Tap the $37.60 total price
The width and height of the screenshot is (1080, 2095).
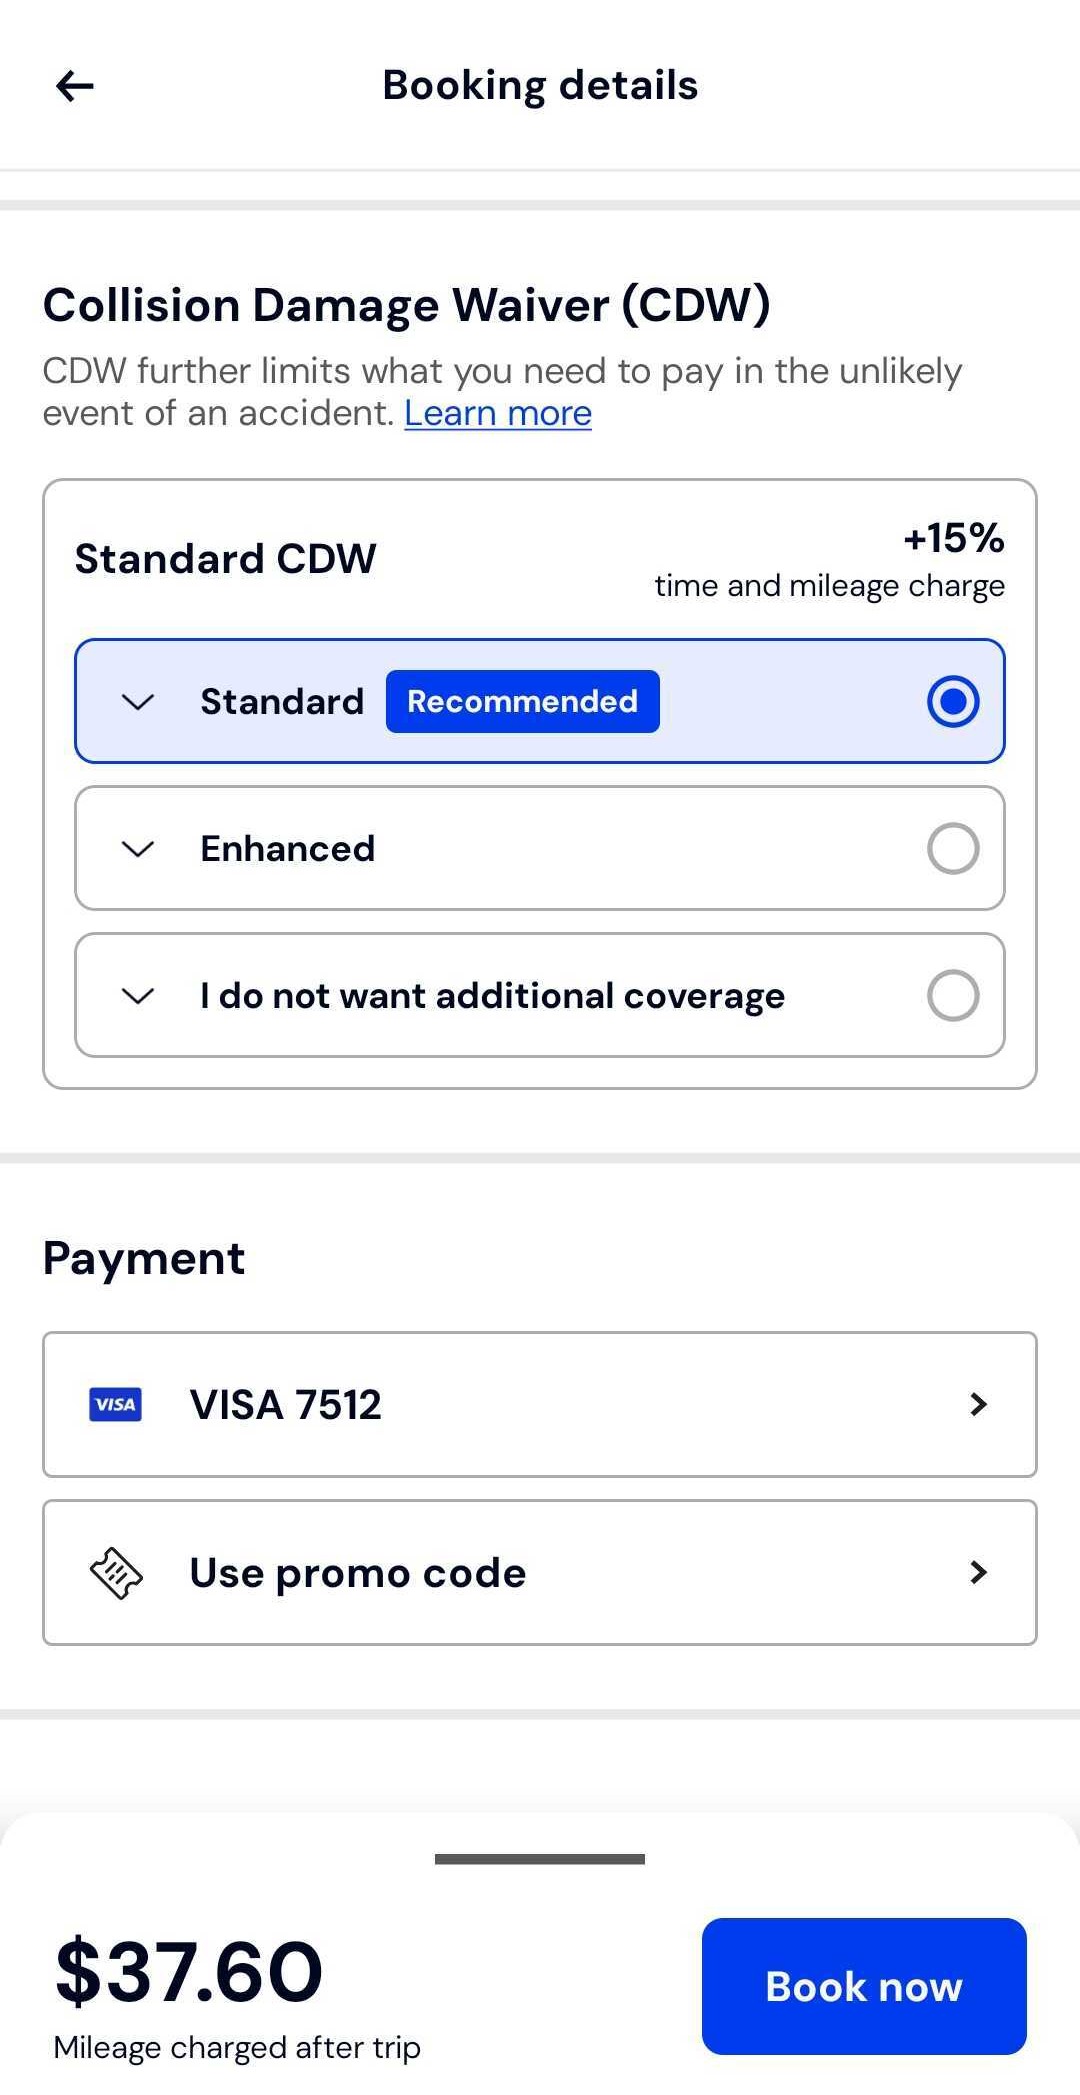[x=189, y=1972]
